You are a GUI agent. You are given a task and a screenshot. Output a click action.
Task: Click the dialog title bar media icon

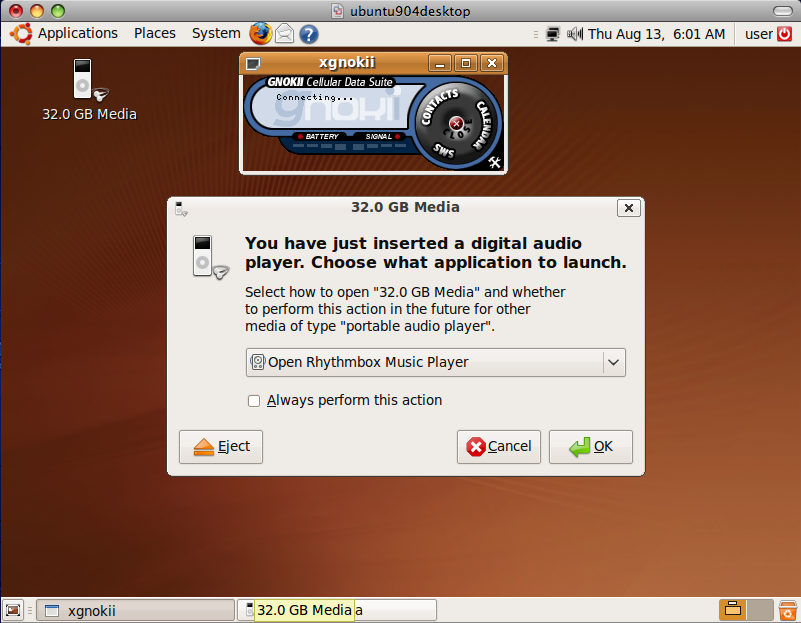(181, 208)
